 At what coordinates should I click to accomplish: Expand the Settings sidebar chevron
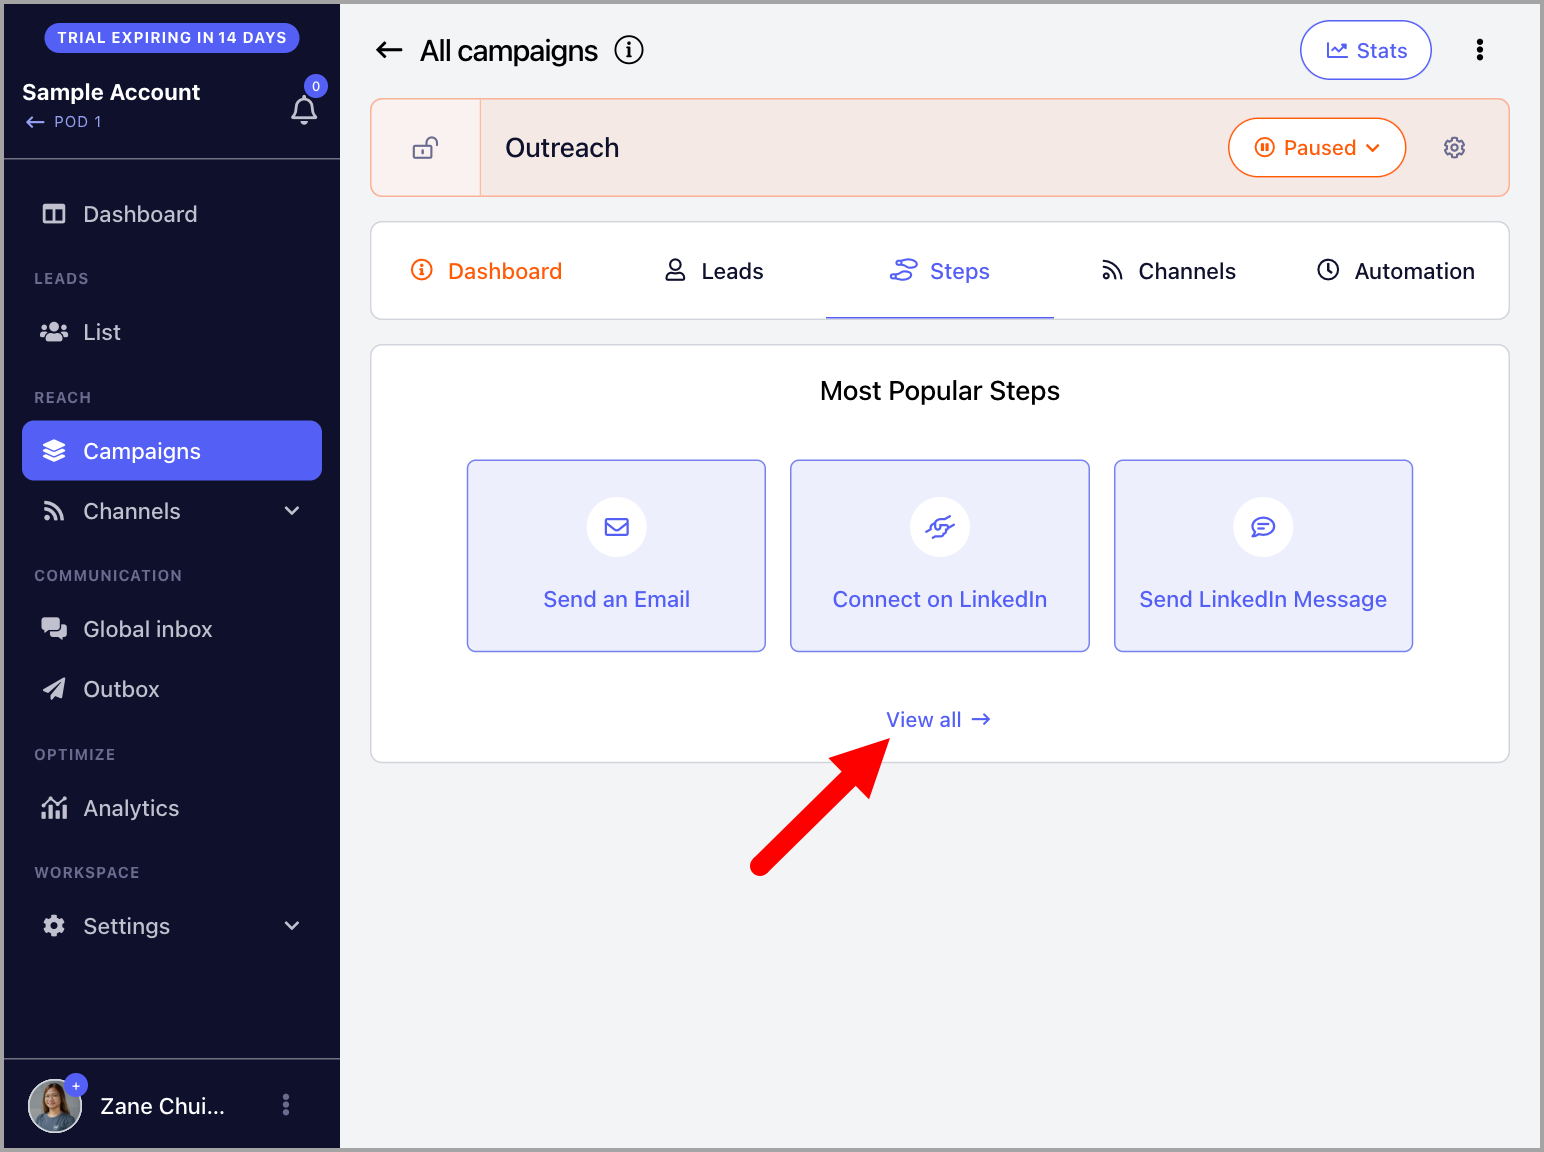point(292,926)
